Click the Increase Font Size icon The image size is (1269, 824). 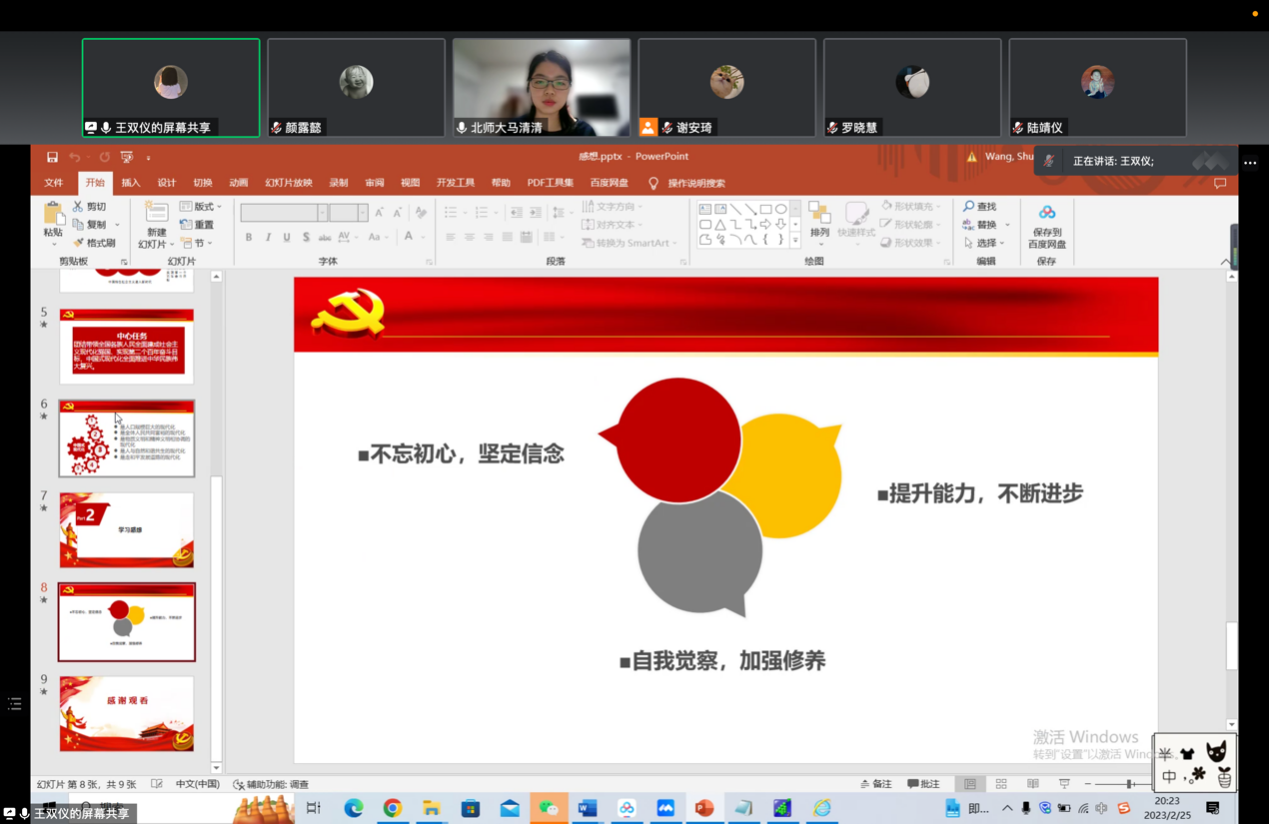379,212
